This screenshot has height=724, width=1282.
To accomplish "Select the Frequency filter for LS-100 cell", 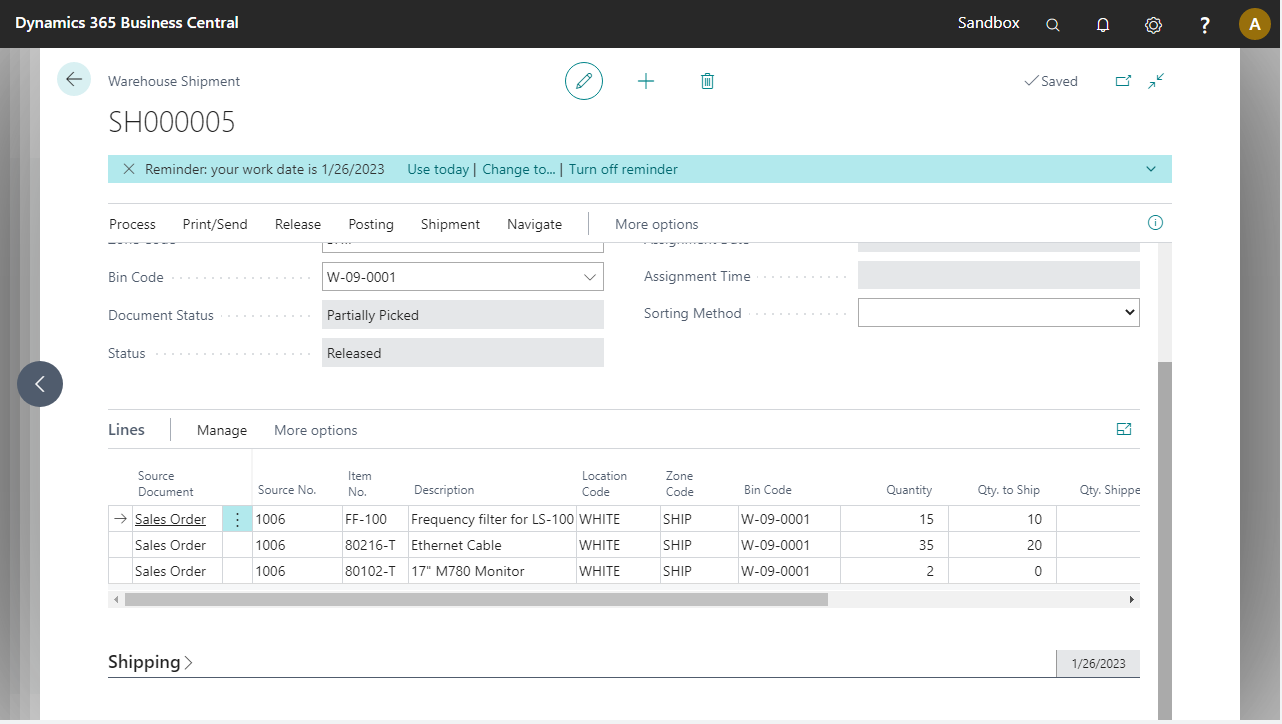I will (x=492, y=519).
